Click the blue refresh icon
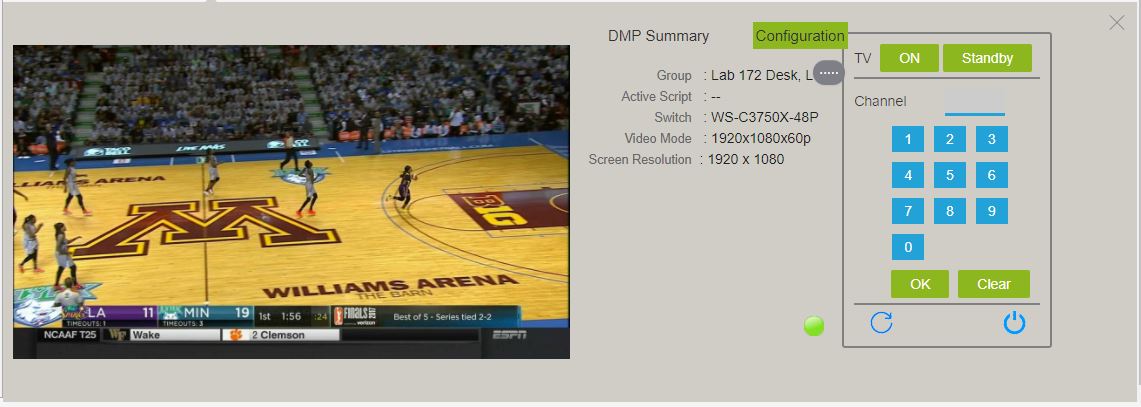 881,323
